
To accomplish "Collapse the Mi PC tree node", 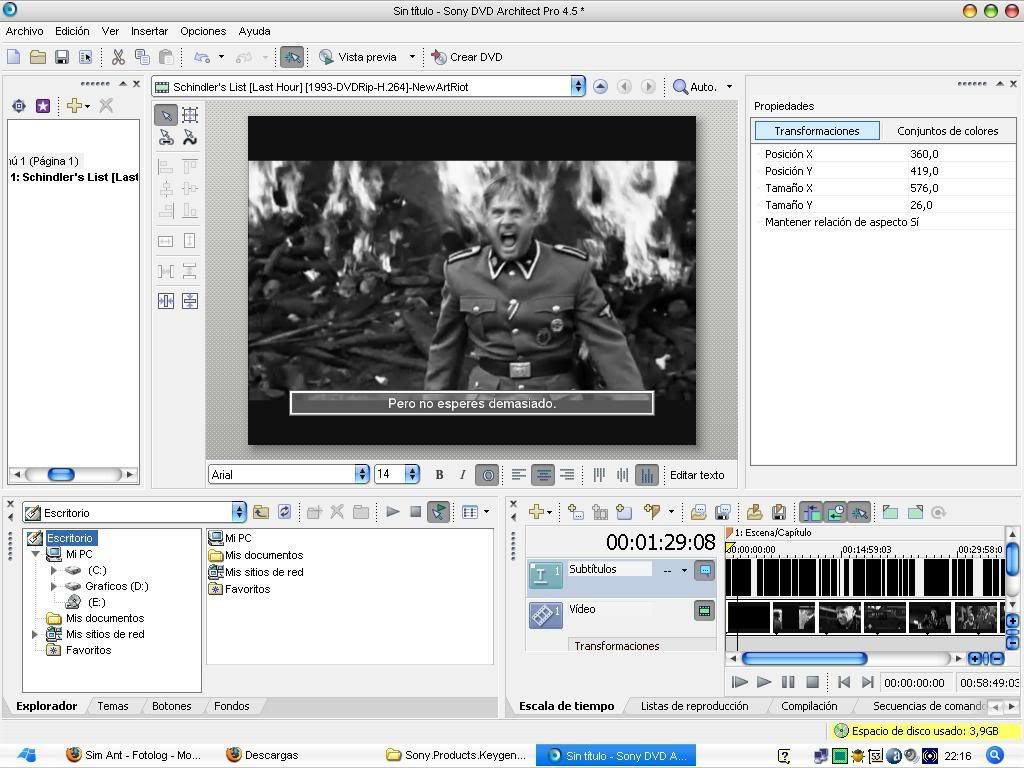I will 36,554.
